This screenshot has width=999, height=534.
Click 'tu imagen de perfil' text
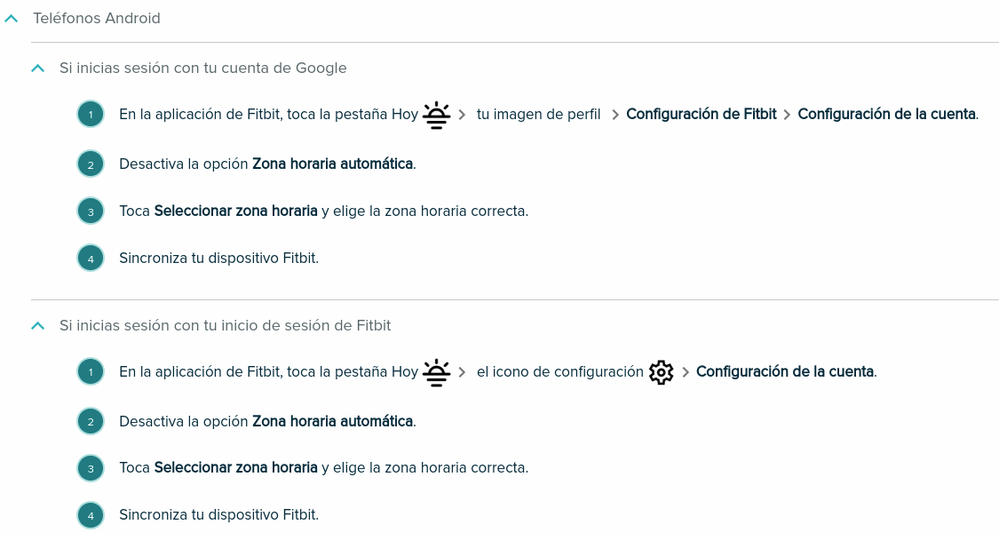[x=538, y=115]
